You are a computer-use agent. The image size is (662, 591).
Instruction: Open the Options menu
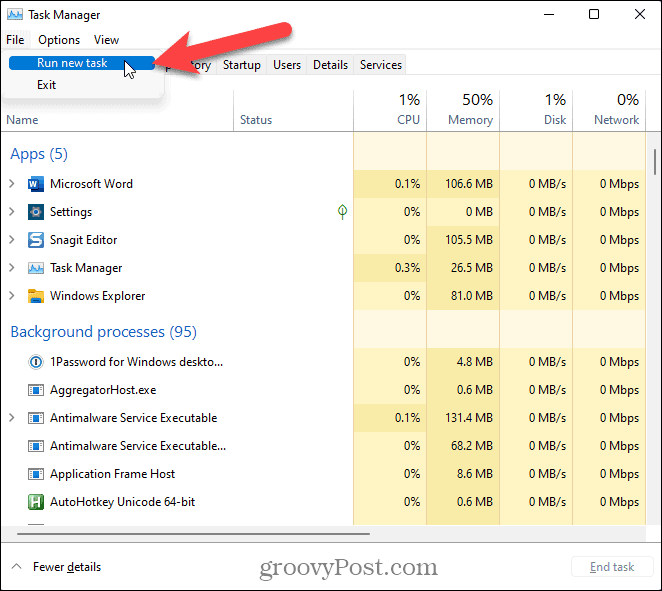(59, 40)
